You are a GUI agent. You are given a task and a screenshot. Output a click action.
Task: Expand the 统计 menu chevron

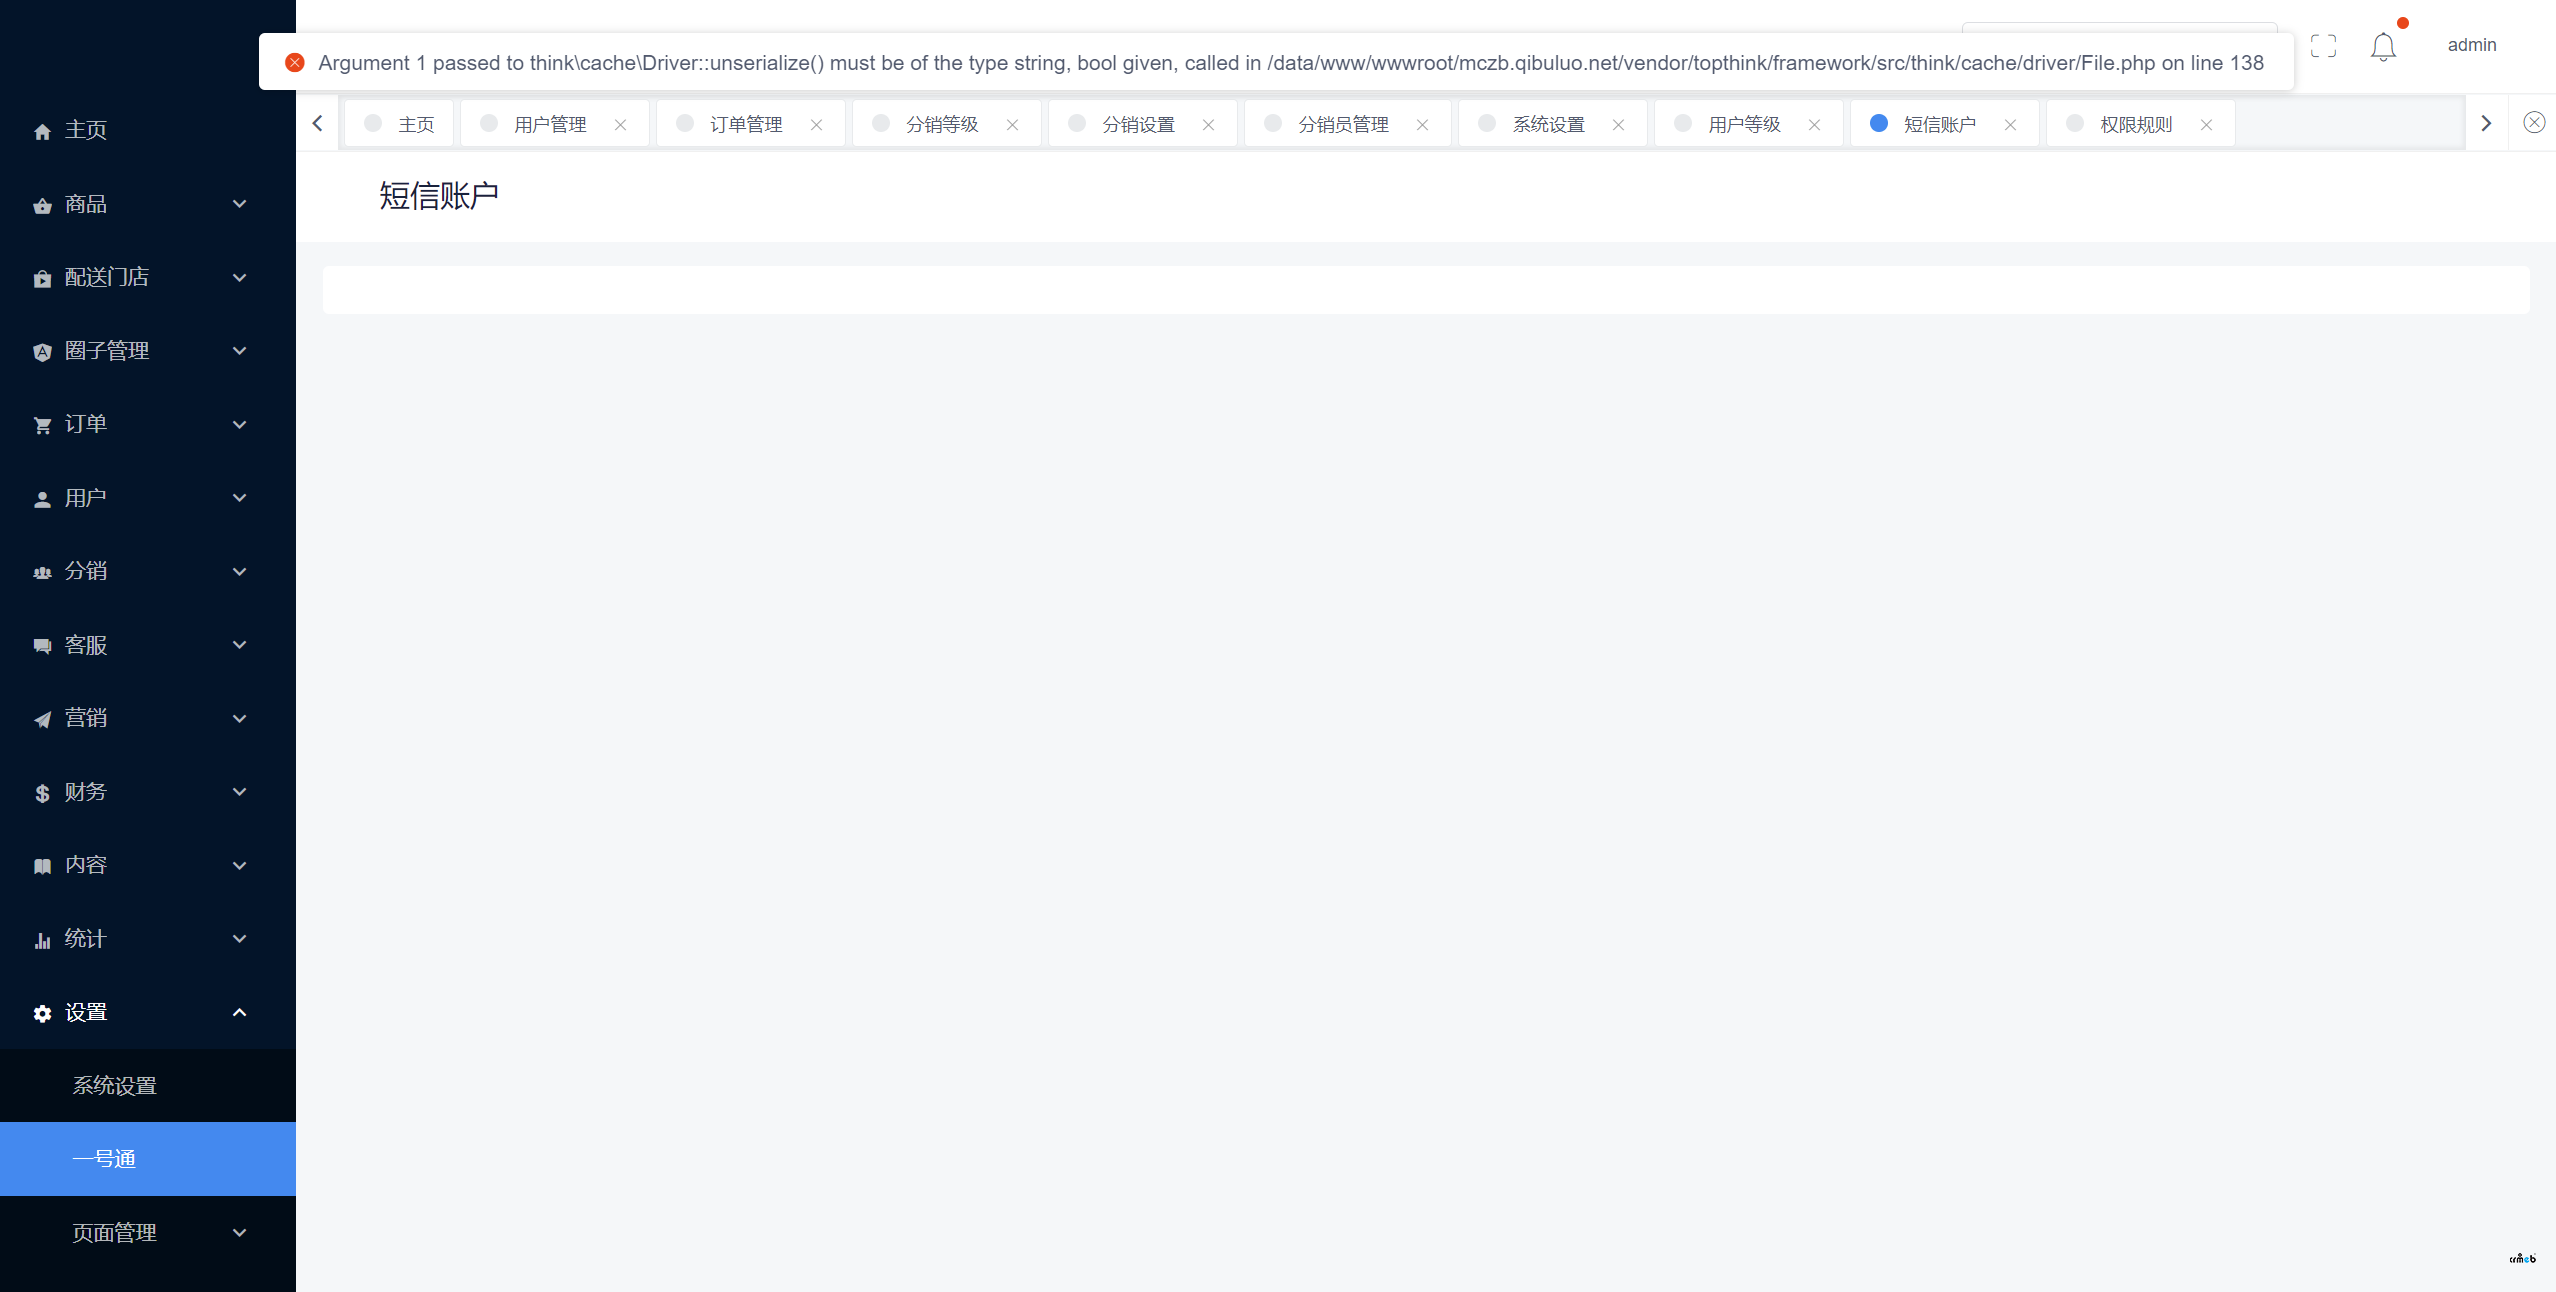click(239, 939)
